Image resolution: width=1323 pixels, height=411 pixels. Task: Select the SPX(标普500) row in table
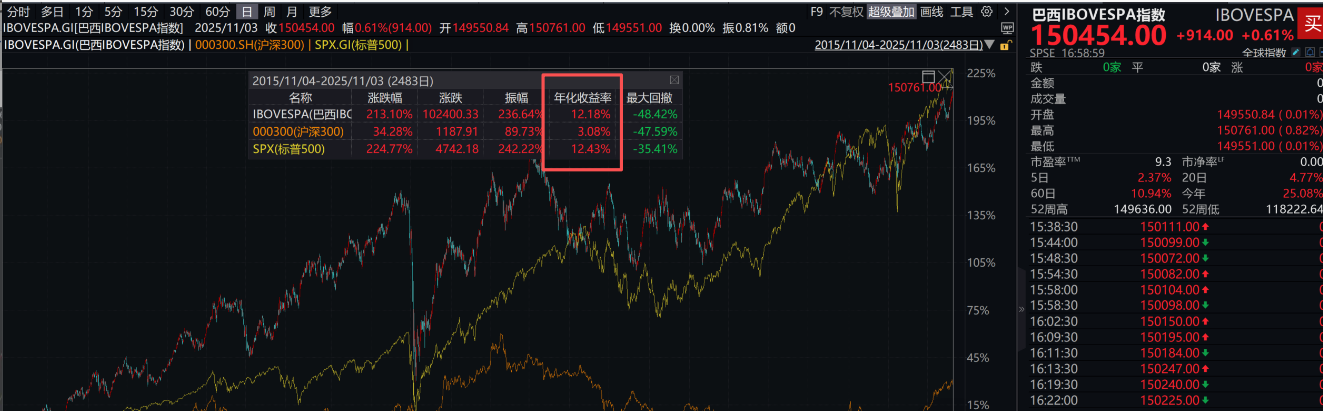tap(465, 148)
